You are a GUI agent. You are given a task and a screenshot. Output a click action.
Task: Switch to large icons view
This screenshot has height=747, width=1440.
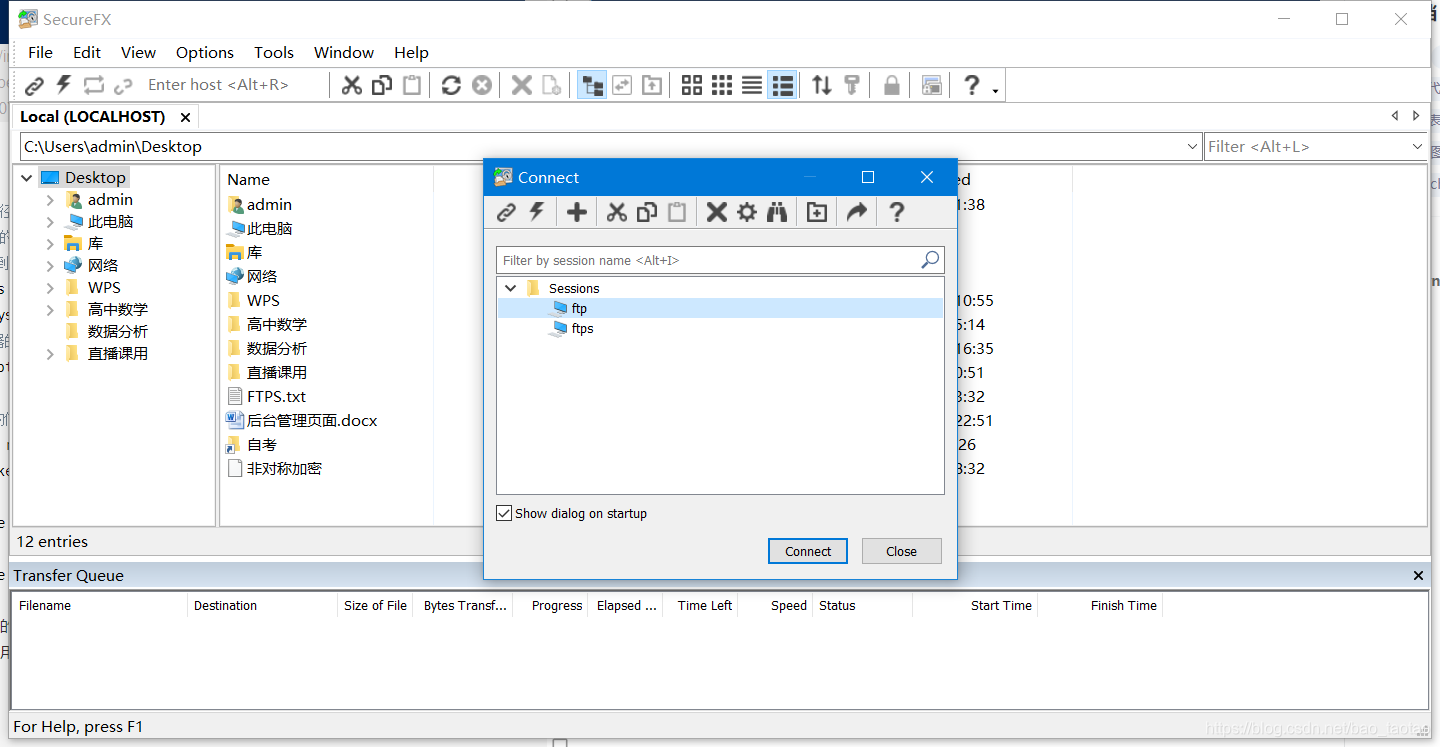[x=692, y=85]
